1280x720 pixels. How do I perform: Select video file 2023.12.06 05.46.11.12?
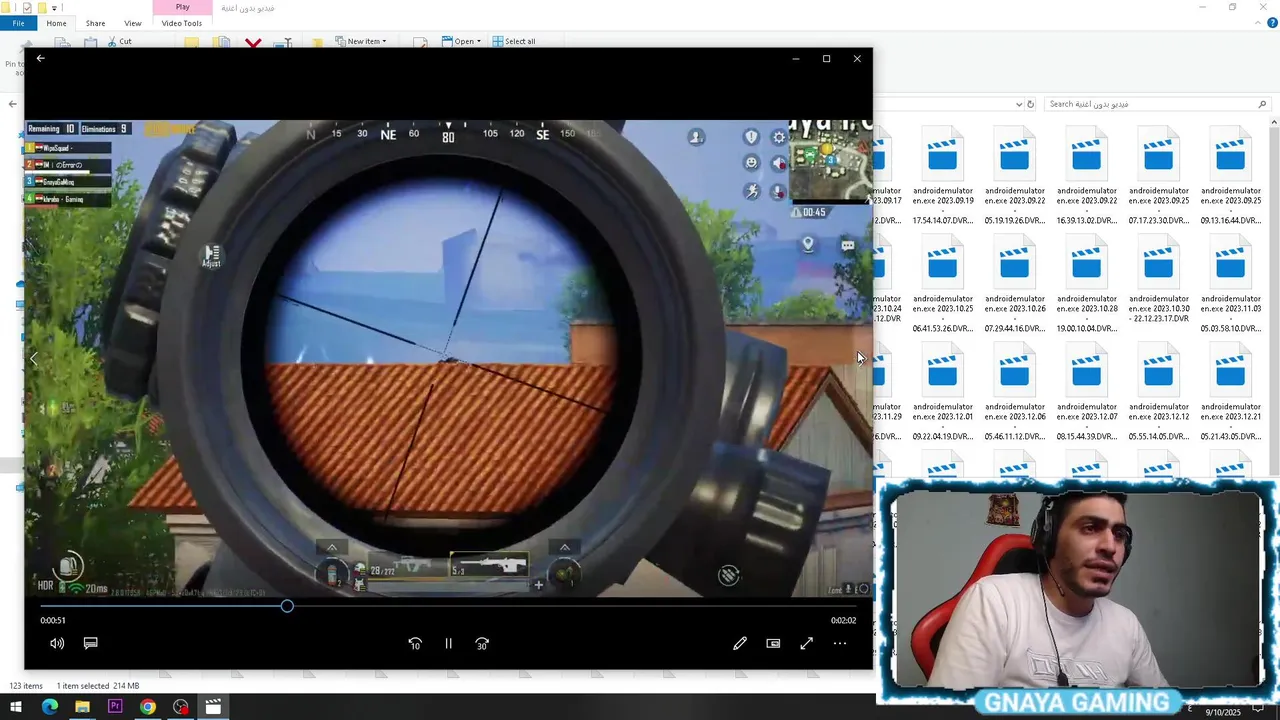click(1014, 391)
